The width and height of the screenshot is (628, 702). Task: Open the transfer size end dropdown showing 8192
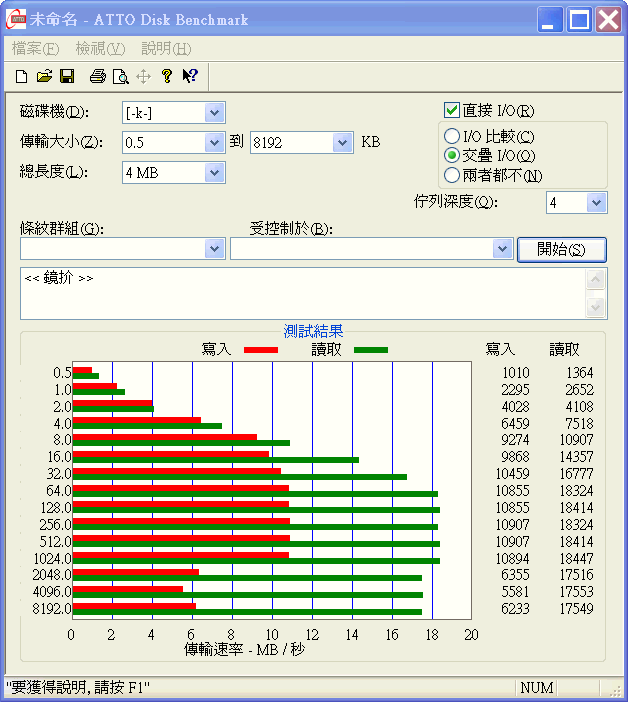pyautogui.click(x=342, y=143)
